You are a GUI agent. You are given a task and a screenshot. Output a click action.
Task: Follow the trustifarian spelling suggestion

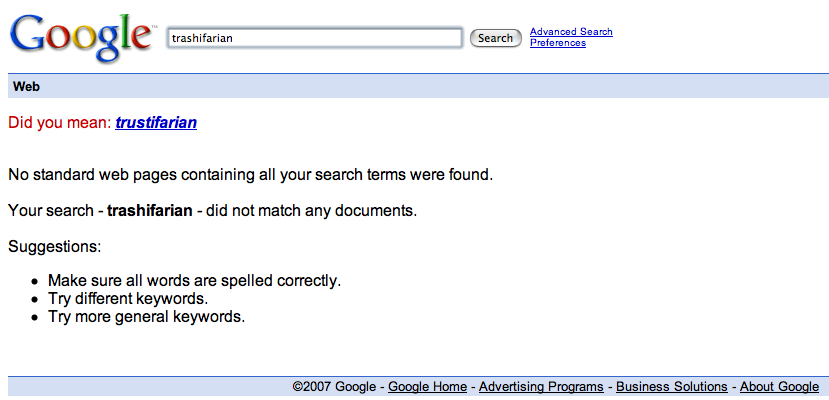156,123
